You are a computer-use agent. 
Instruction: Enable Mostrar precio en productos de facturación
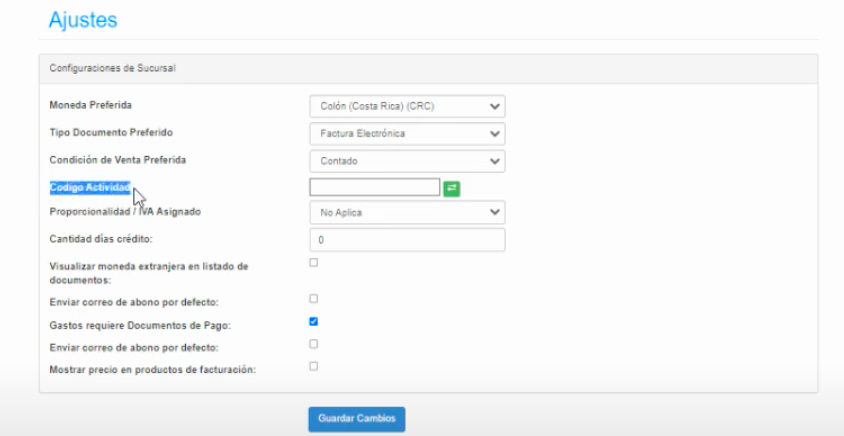tap(313, 366)
